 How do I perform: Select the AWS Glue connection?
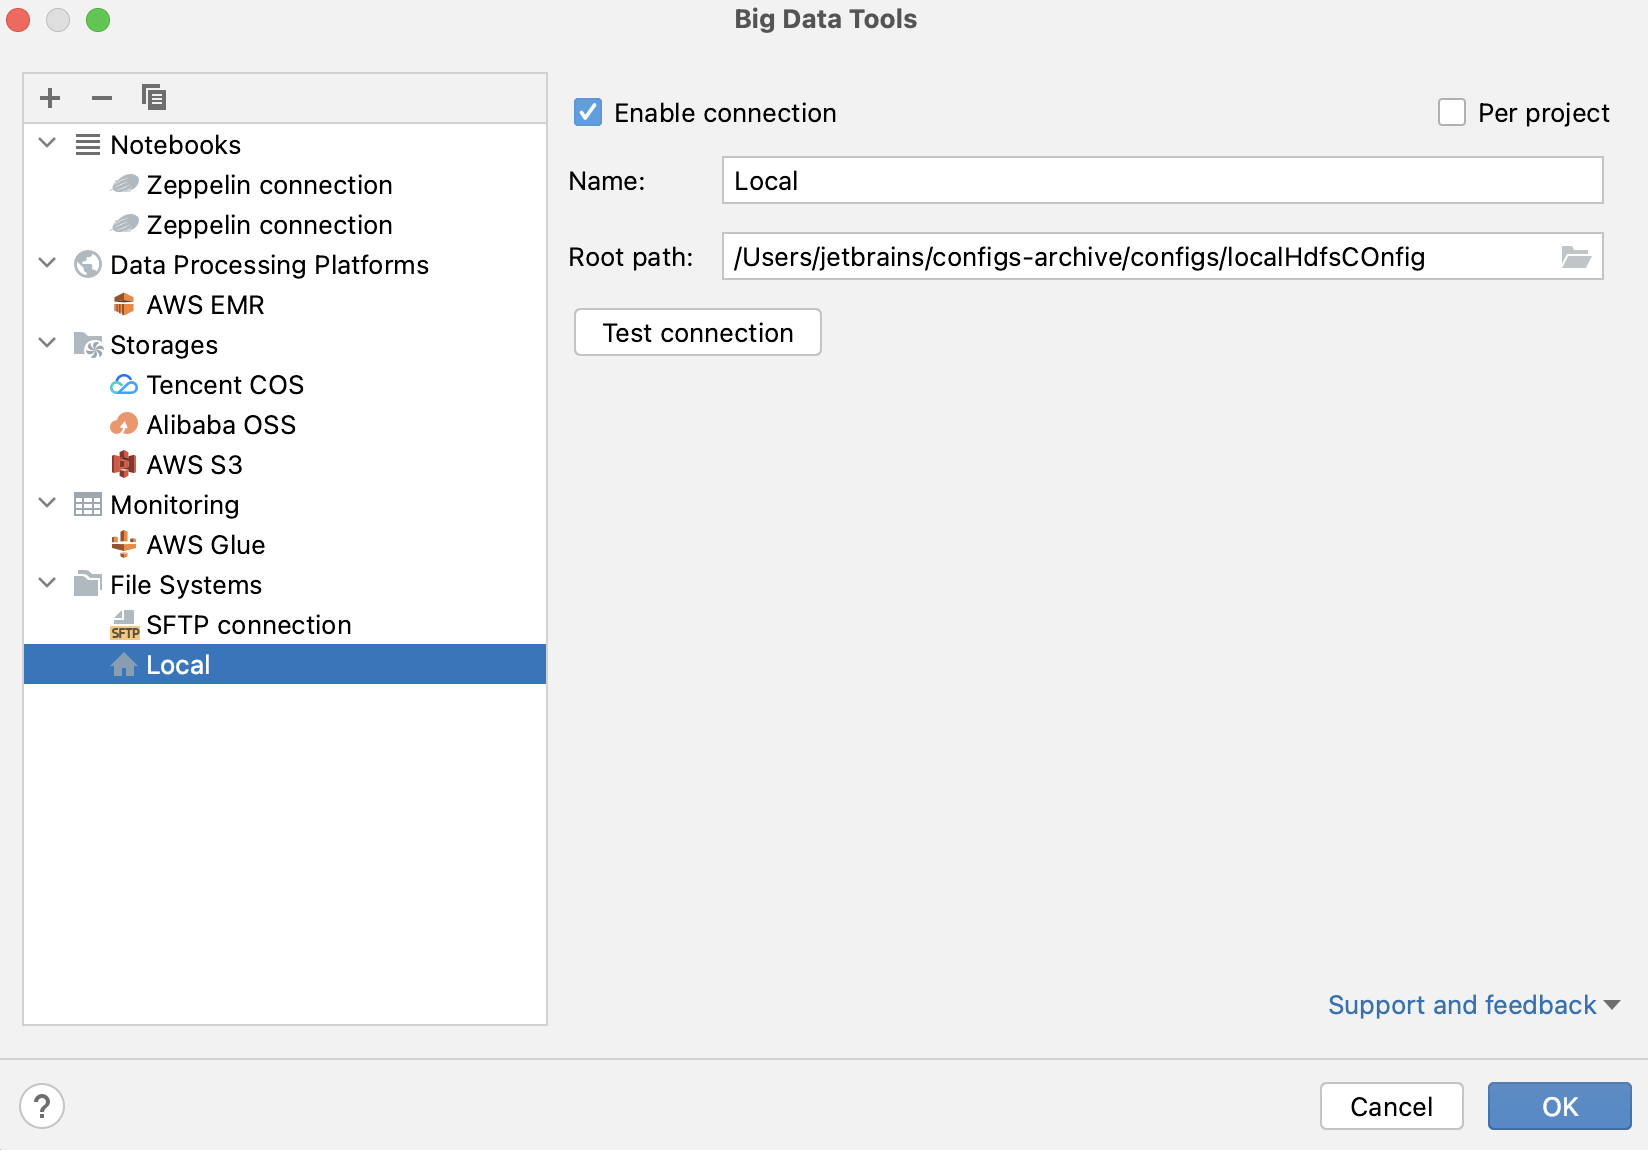(x=205, y=545)
